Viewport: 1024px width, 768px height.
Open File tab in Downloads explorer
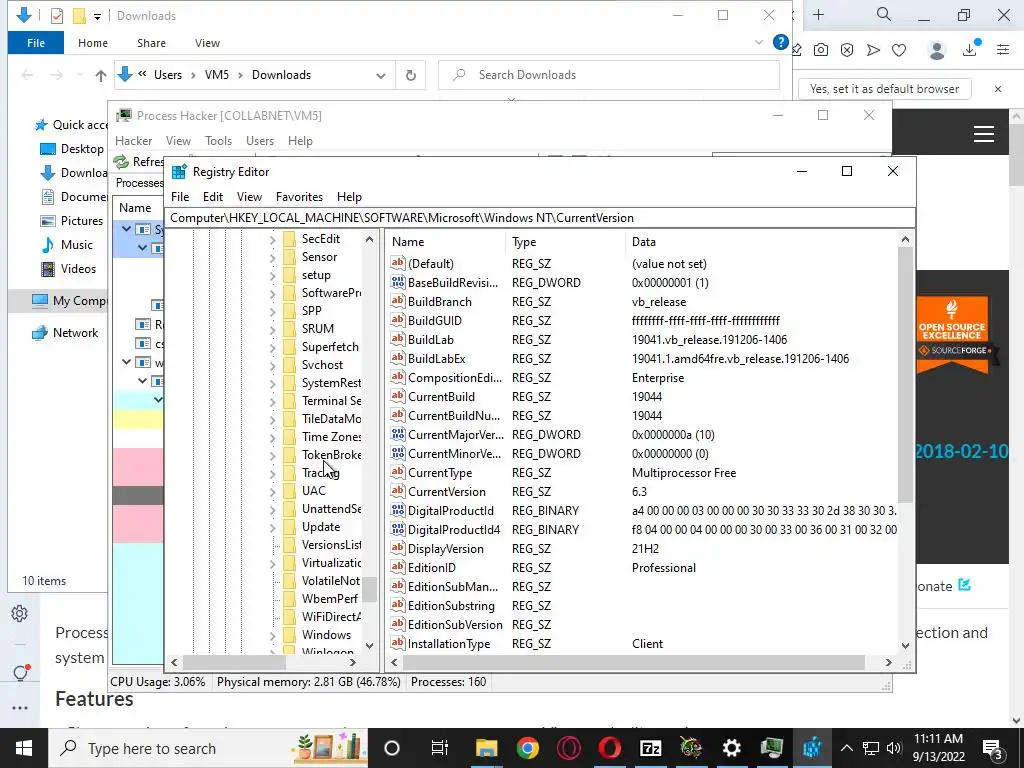(36, 43)
